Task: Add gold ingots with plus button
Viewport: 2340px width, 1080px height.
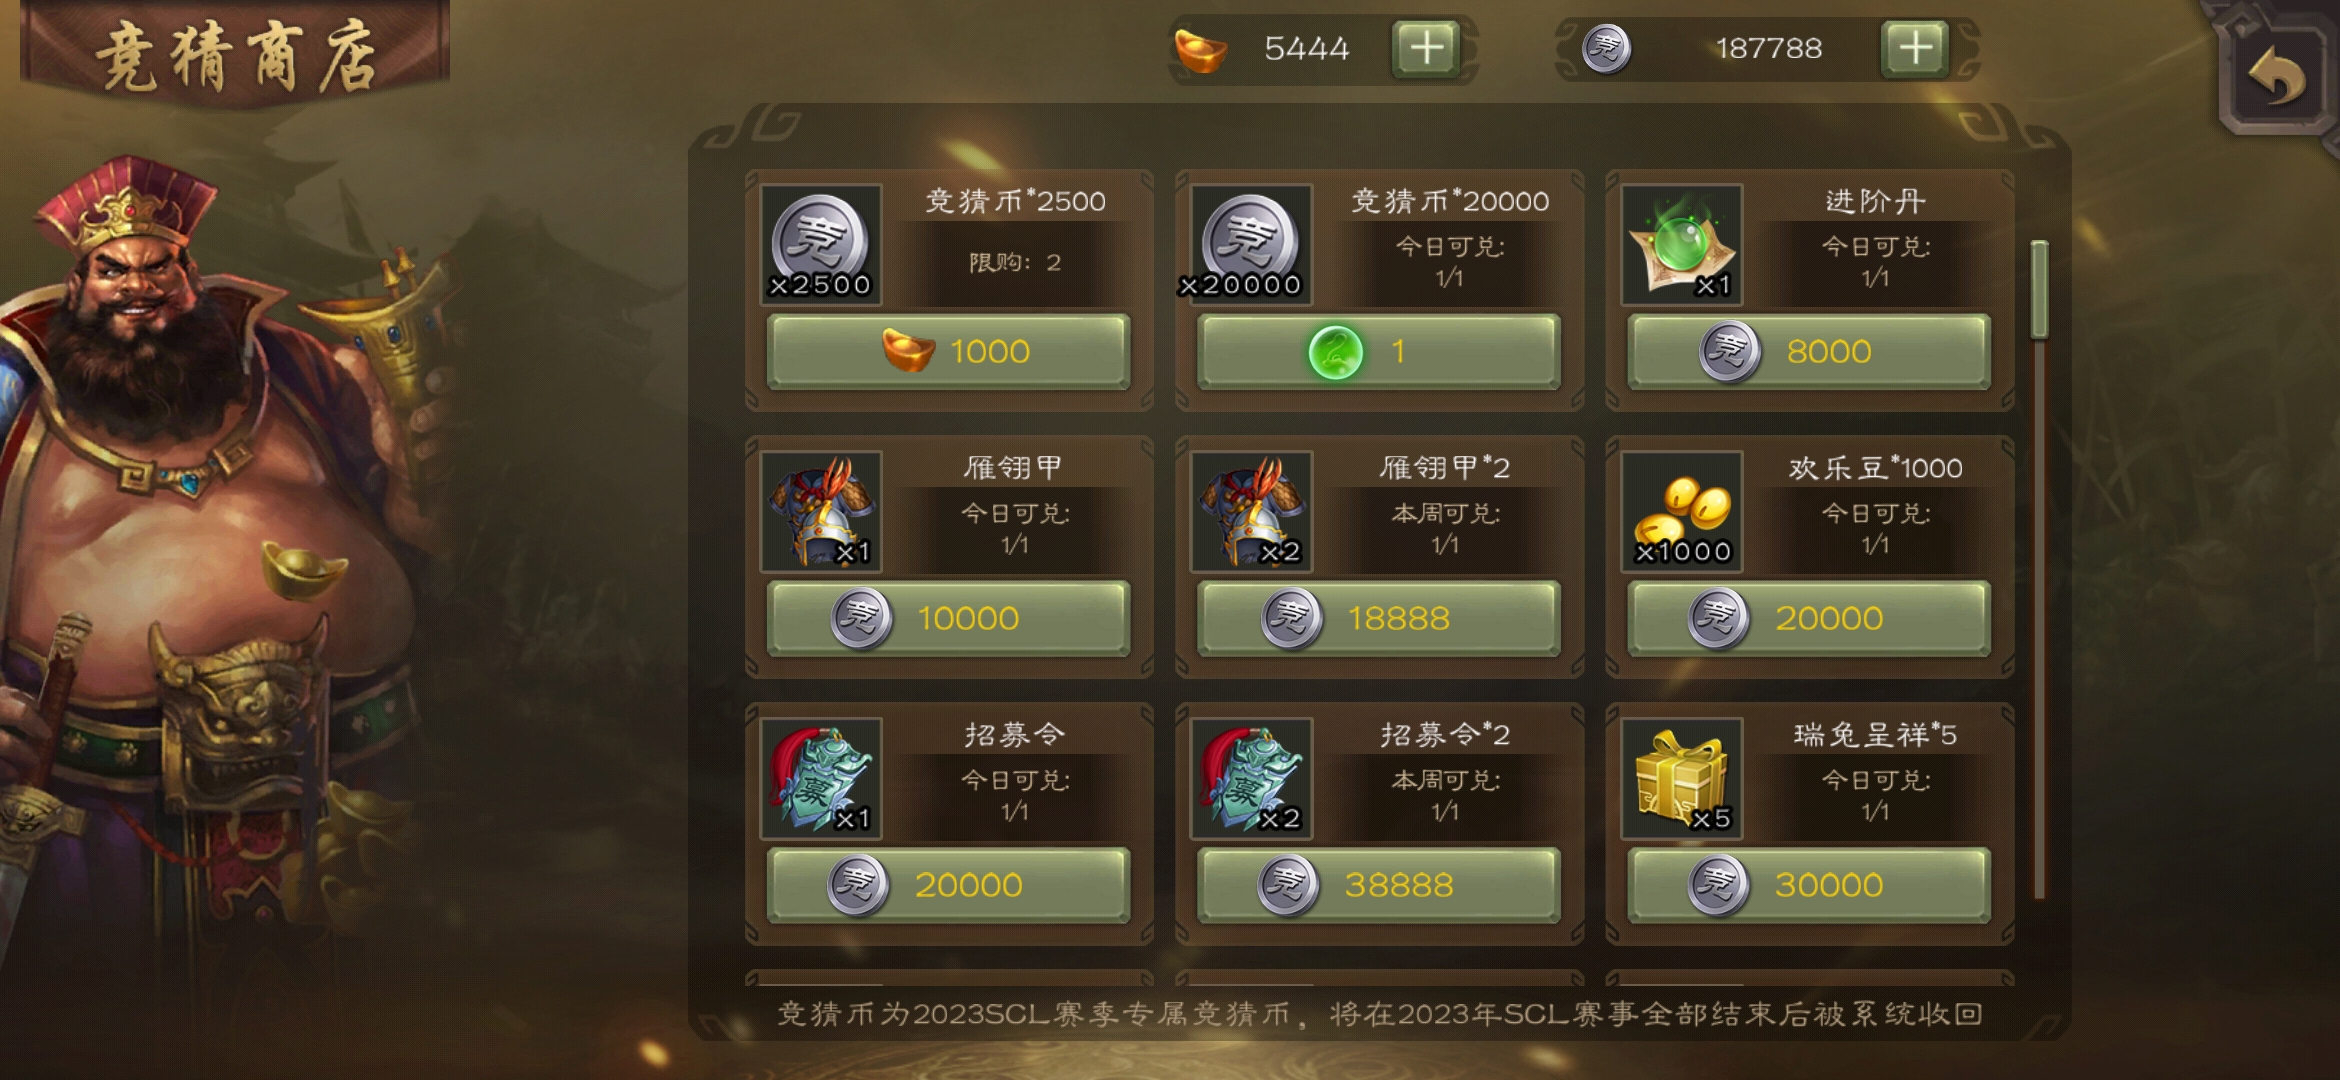Action: pyautogui.click(x=1427, y=49)
